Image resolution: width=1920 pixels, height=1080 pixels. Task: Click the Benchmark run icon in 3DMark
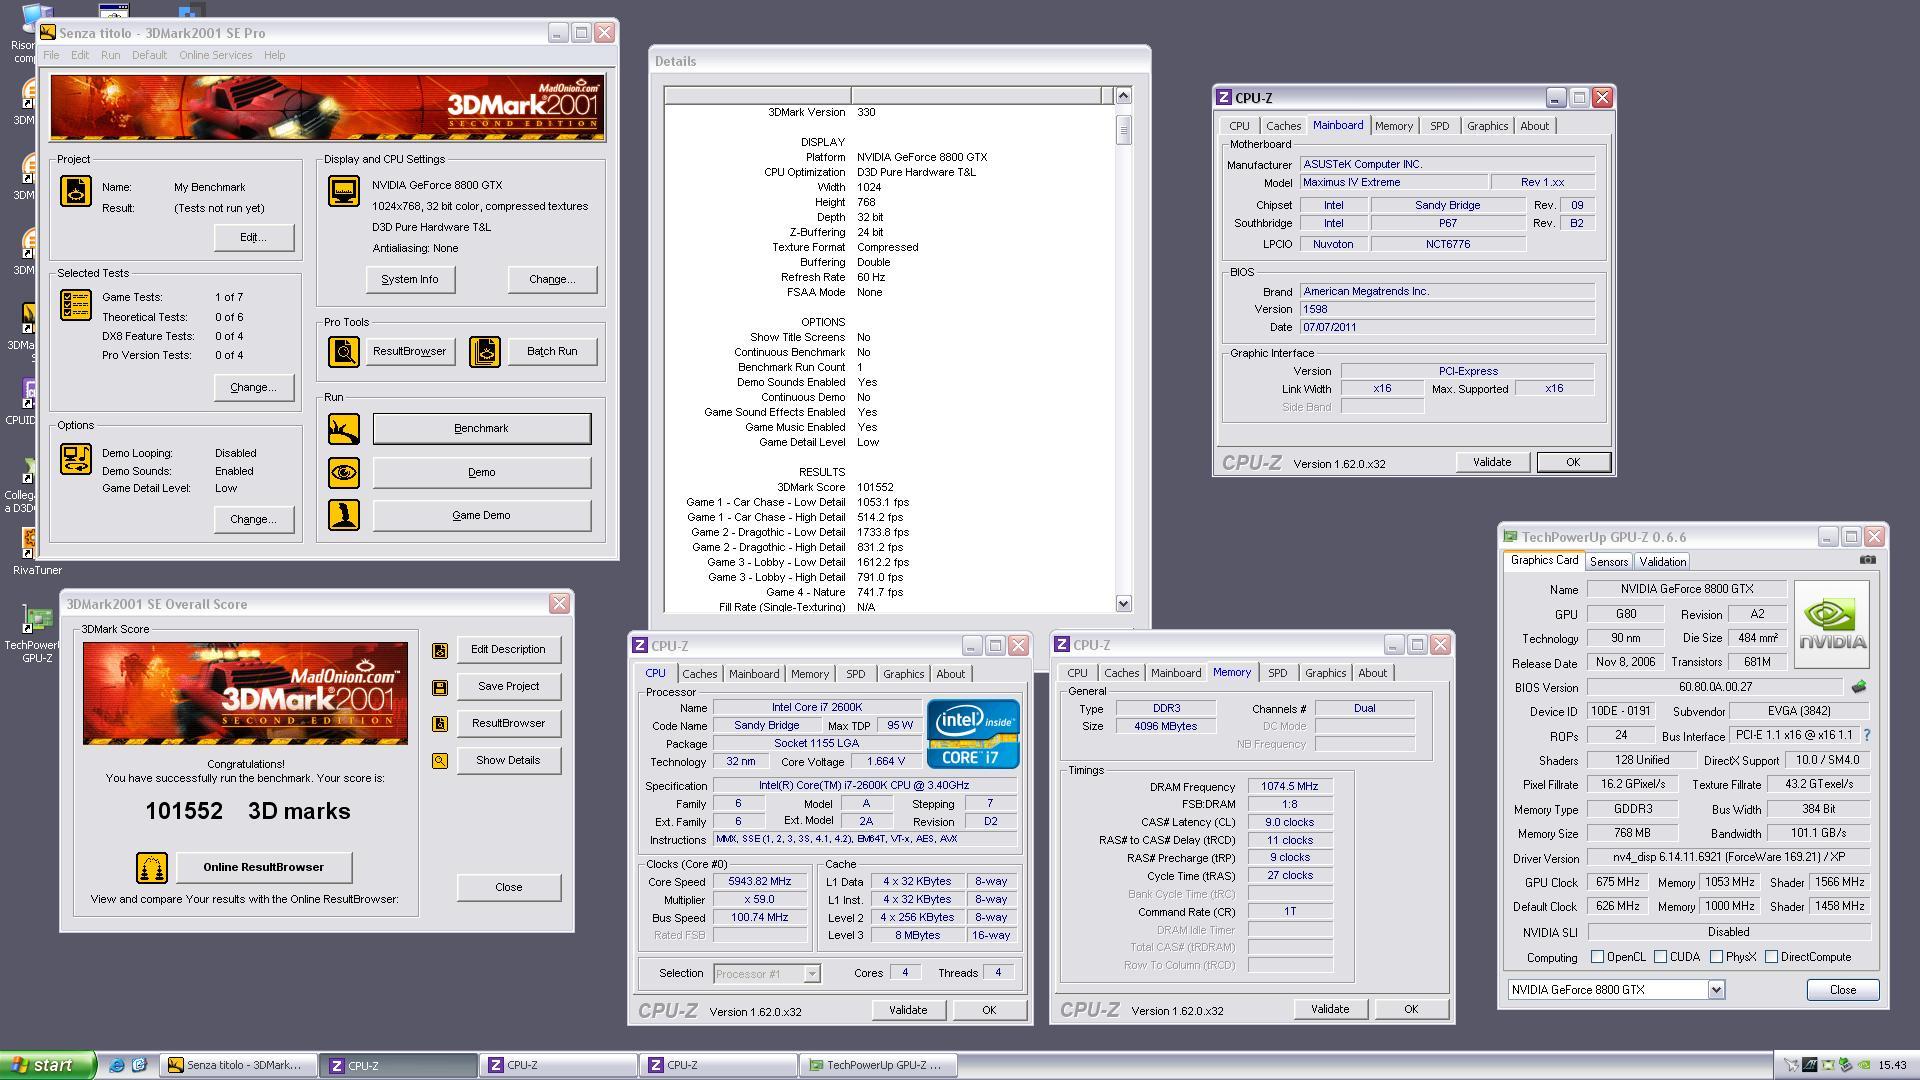tap(344, 429)
